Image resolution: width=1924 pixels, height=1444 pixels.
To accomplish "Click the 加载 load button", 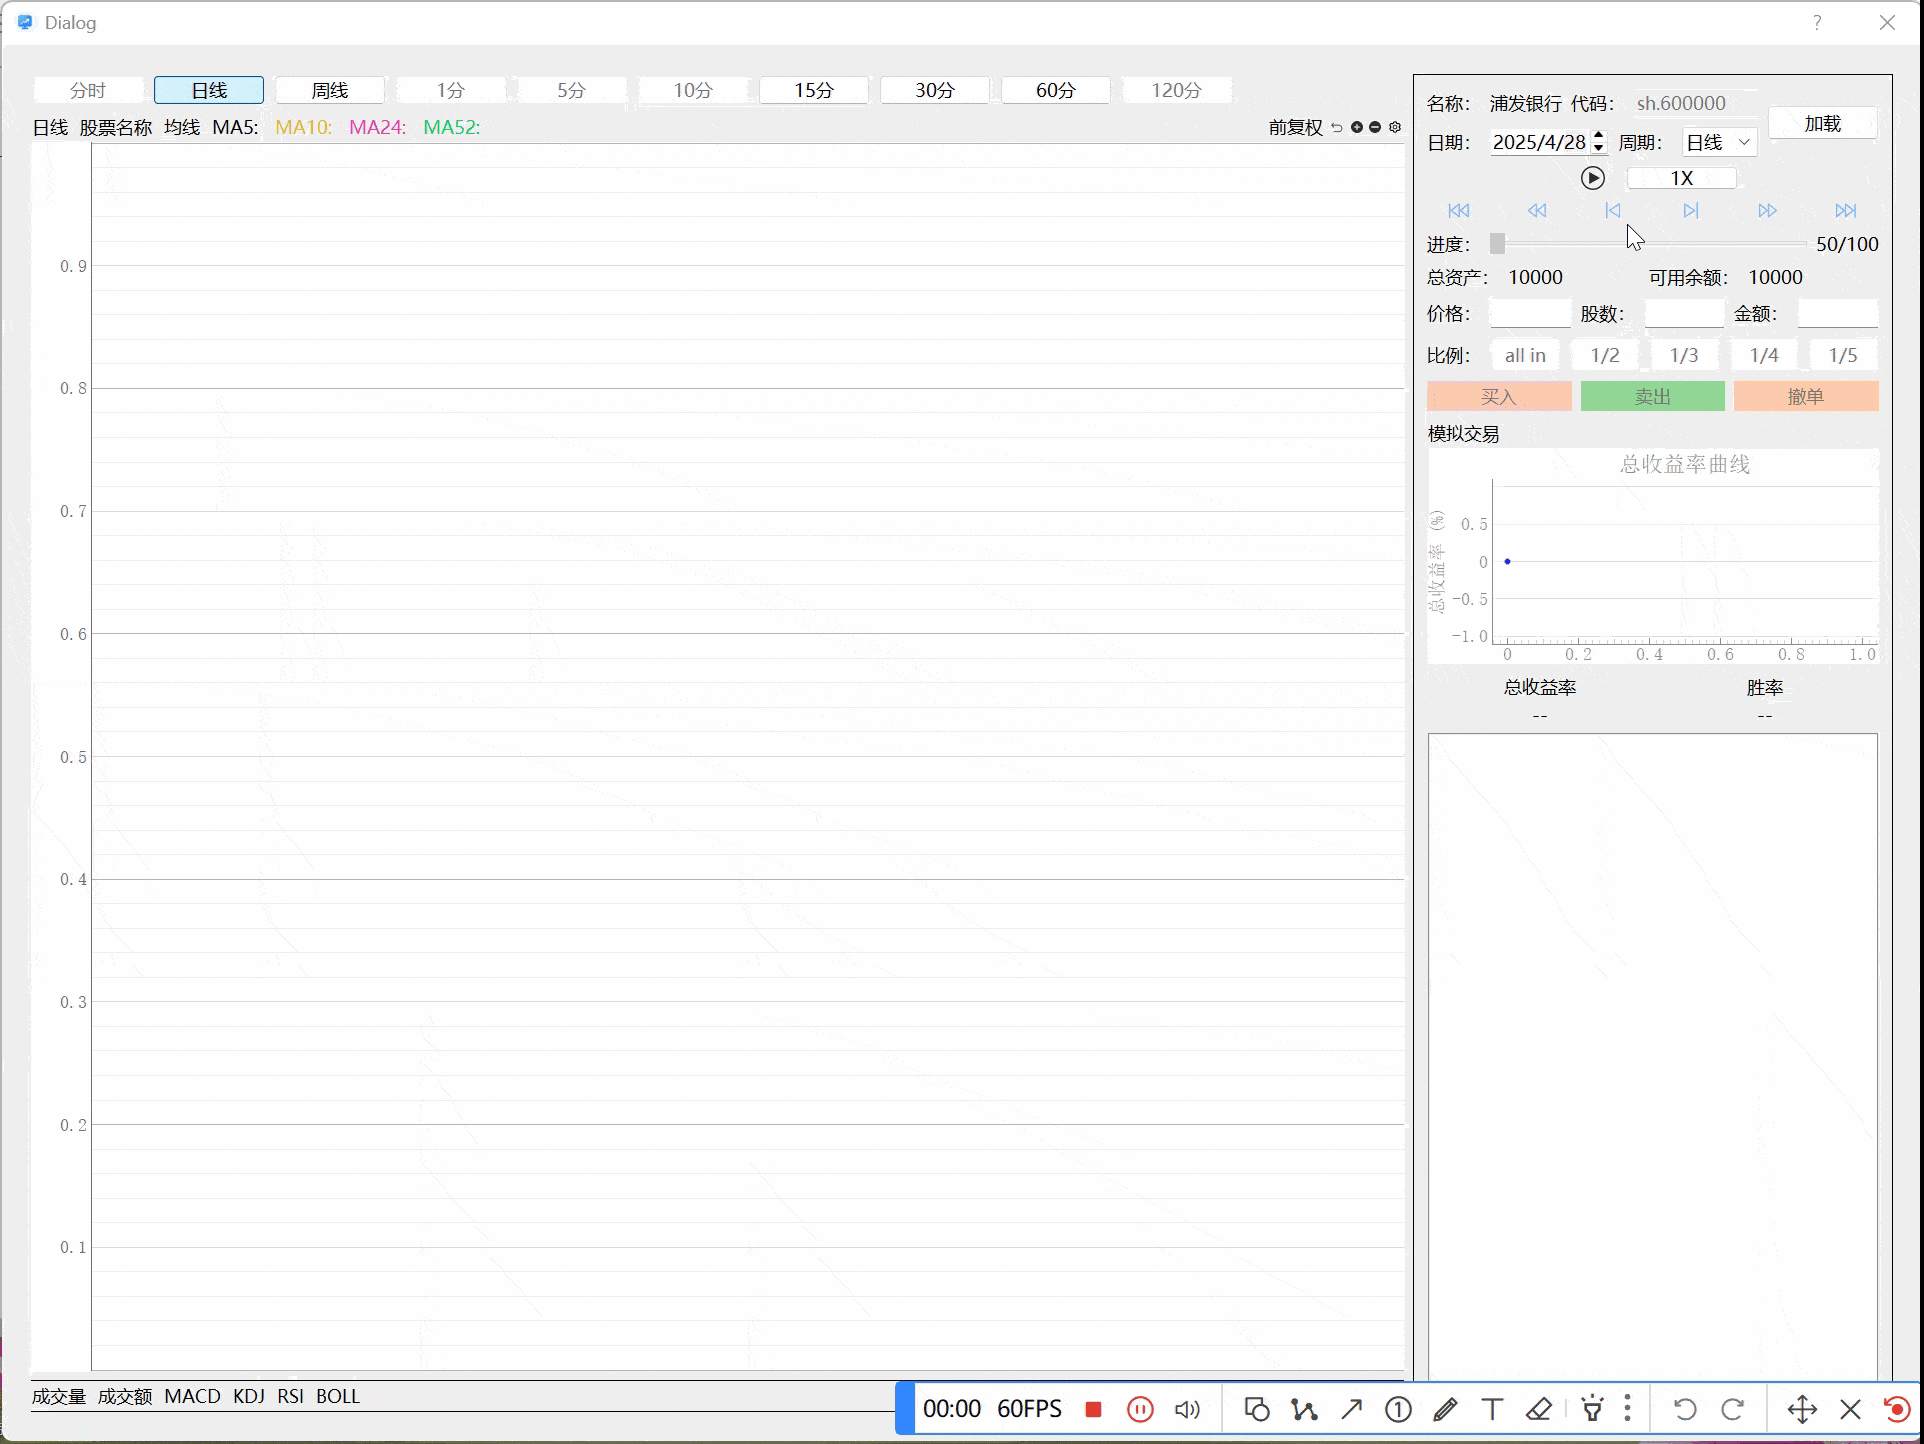I will tap(1822, 123).
